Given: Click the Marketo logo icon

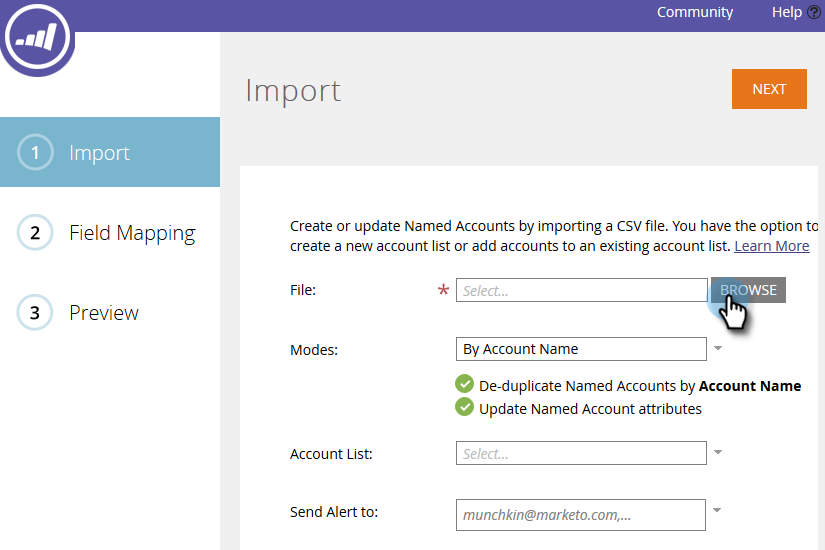Looking at the screenshot, I should 37,39.
